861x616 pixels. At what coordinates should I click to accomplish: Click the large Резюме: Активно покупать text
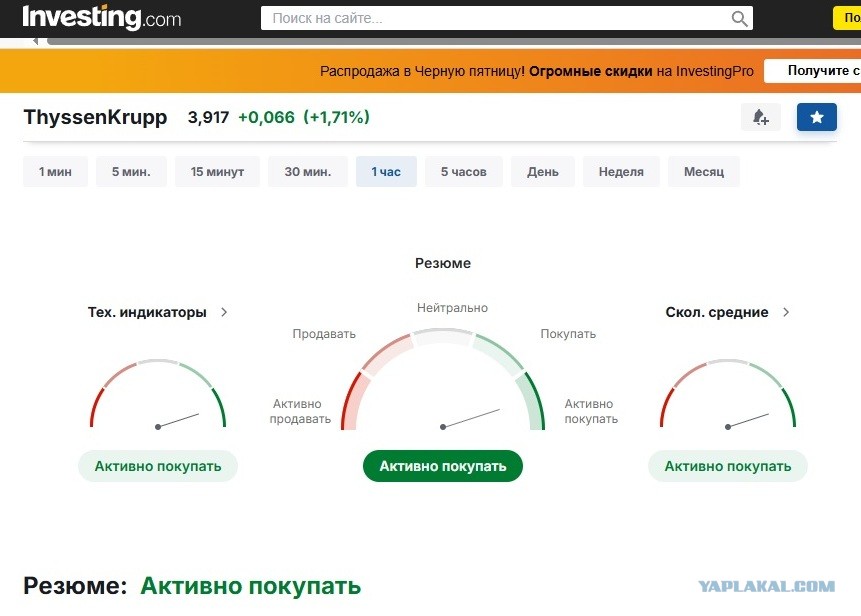[x=192, y=586]
